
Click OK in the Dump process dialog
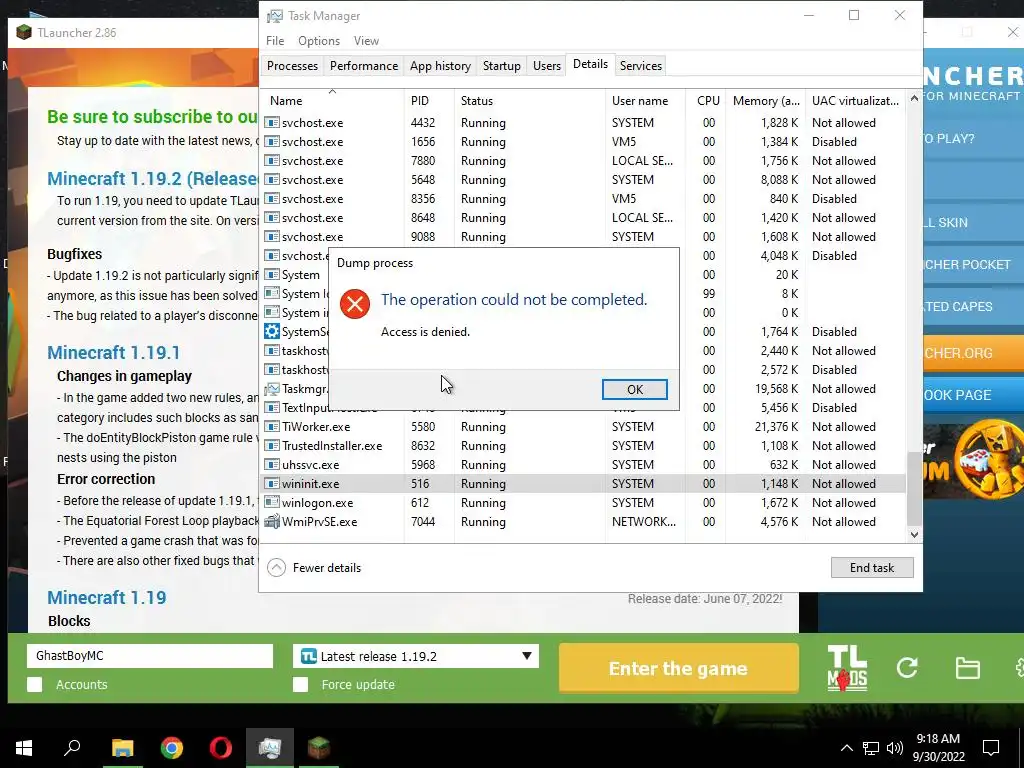point(634,389)
